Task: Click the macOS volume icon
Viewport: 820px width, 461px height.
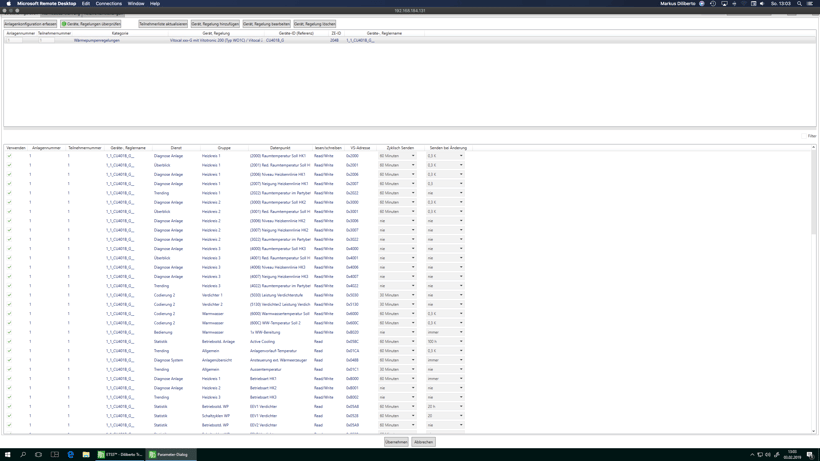Action: (x=762, y=4)
